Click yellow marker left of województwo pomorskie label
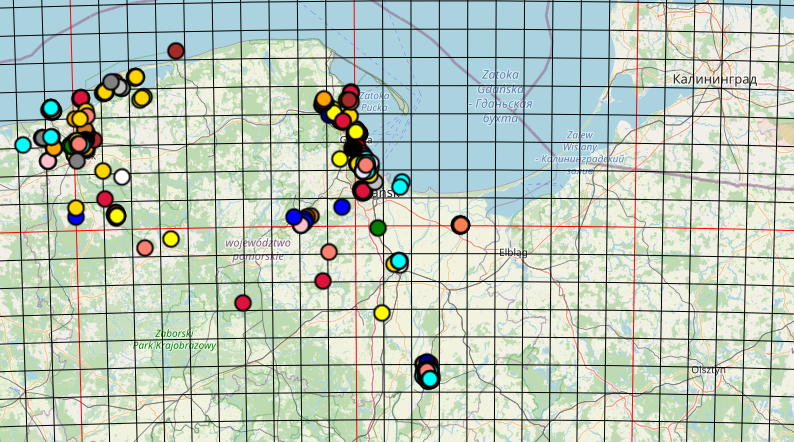This screenshot has height=442, width=794. (x=171, y=239)
